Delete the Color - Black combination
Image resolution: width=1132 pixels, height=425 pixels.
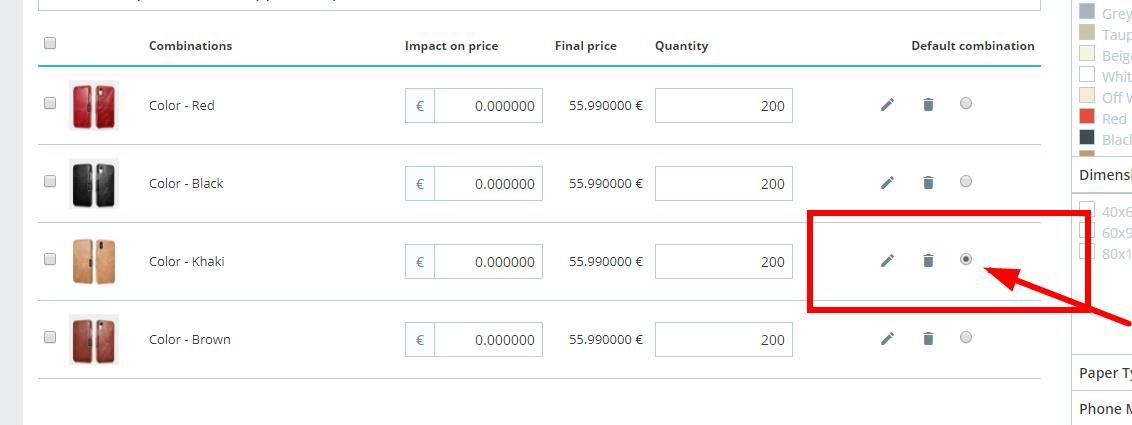click(928, 182)
